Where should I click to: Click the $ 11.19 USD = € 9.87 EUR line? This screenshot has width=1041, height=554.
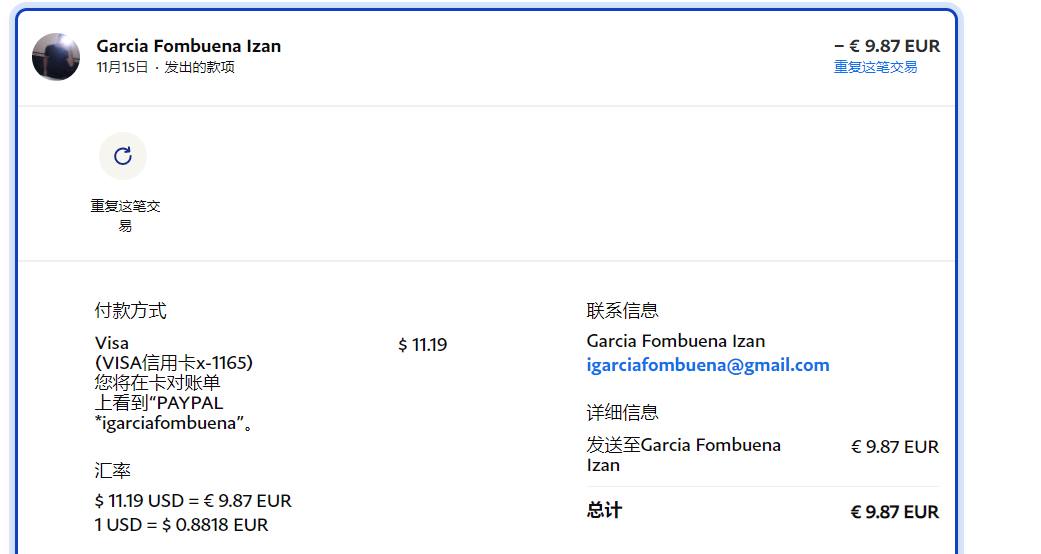pyautogui.click(x=193, y=501)
